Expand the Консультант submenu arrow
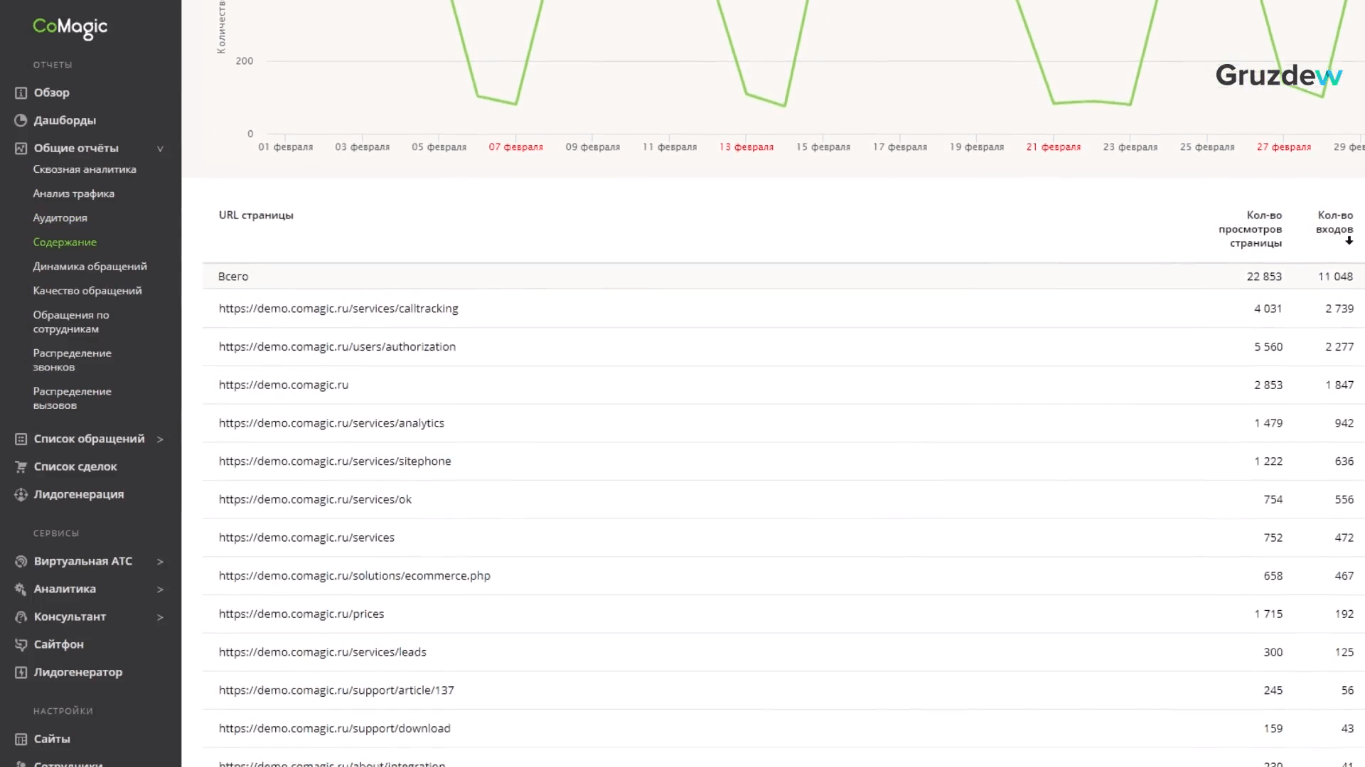1365x767 pixels. 160,617
